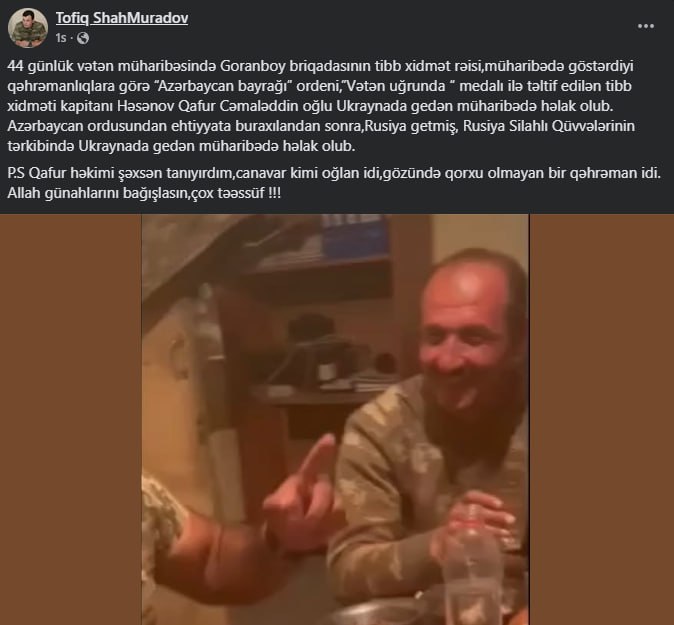Open the attached photo of smiling man

tap(335, 420)
